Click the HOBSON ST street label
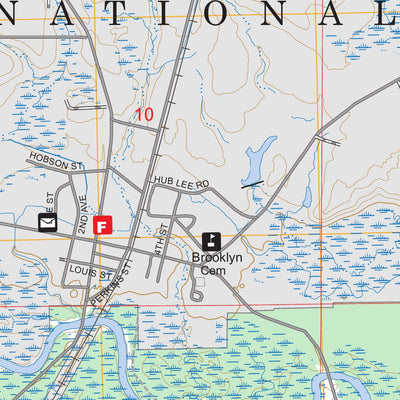Screen dimensions: 400x400 tap(56, 161)
